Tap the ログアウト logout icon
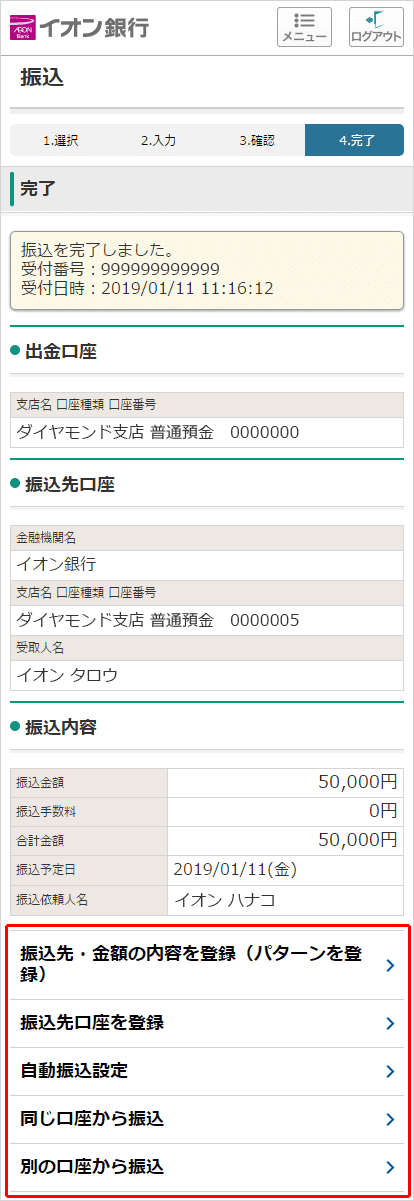The height and width of the screenshot is (1201, 414). pyautogui.click(x=376, y=27)
